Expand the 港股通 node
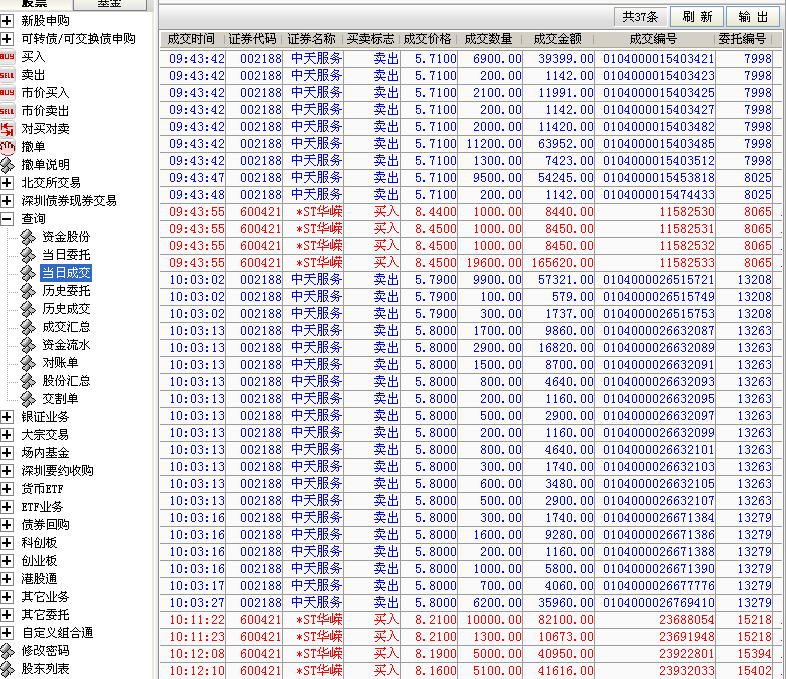 click(x=7, y=579)
